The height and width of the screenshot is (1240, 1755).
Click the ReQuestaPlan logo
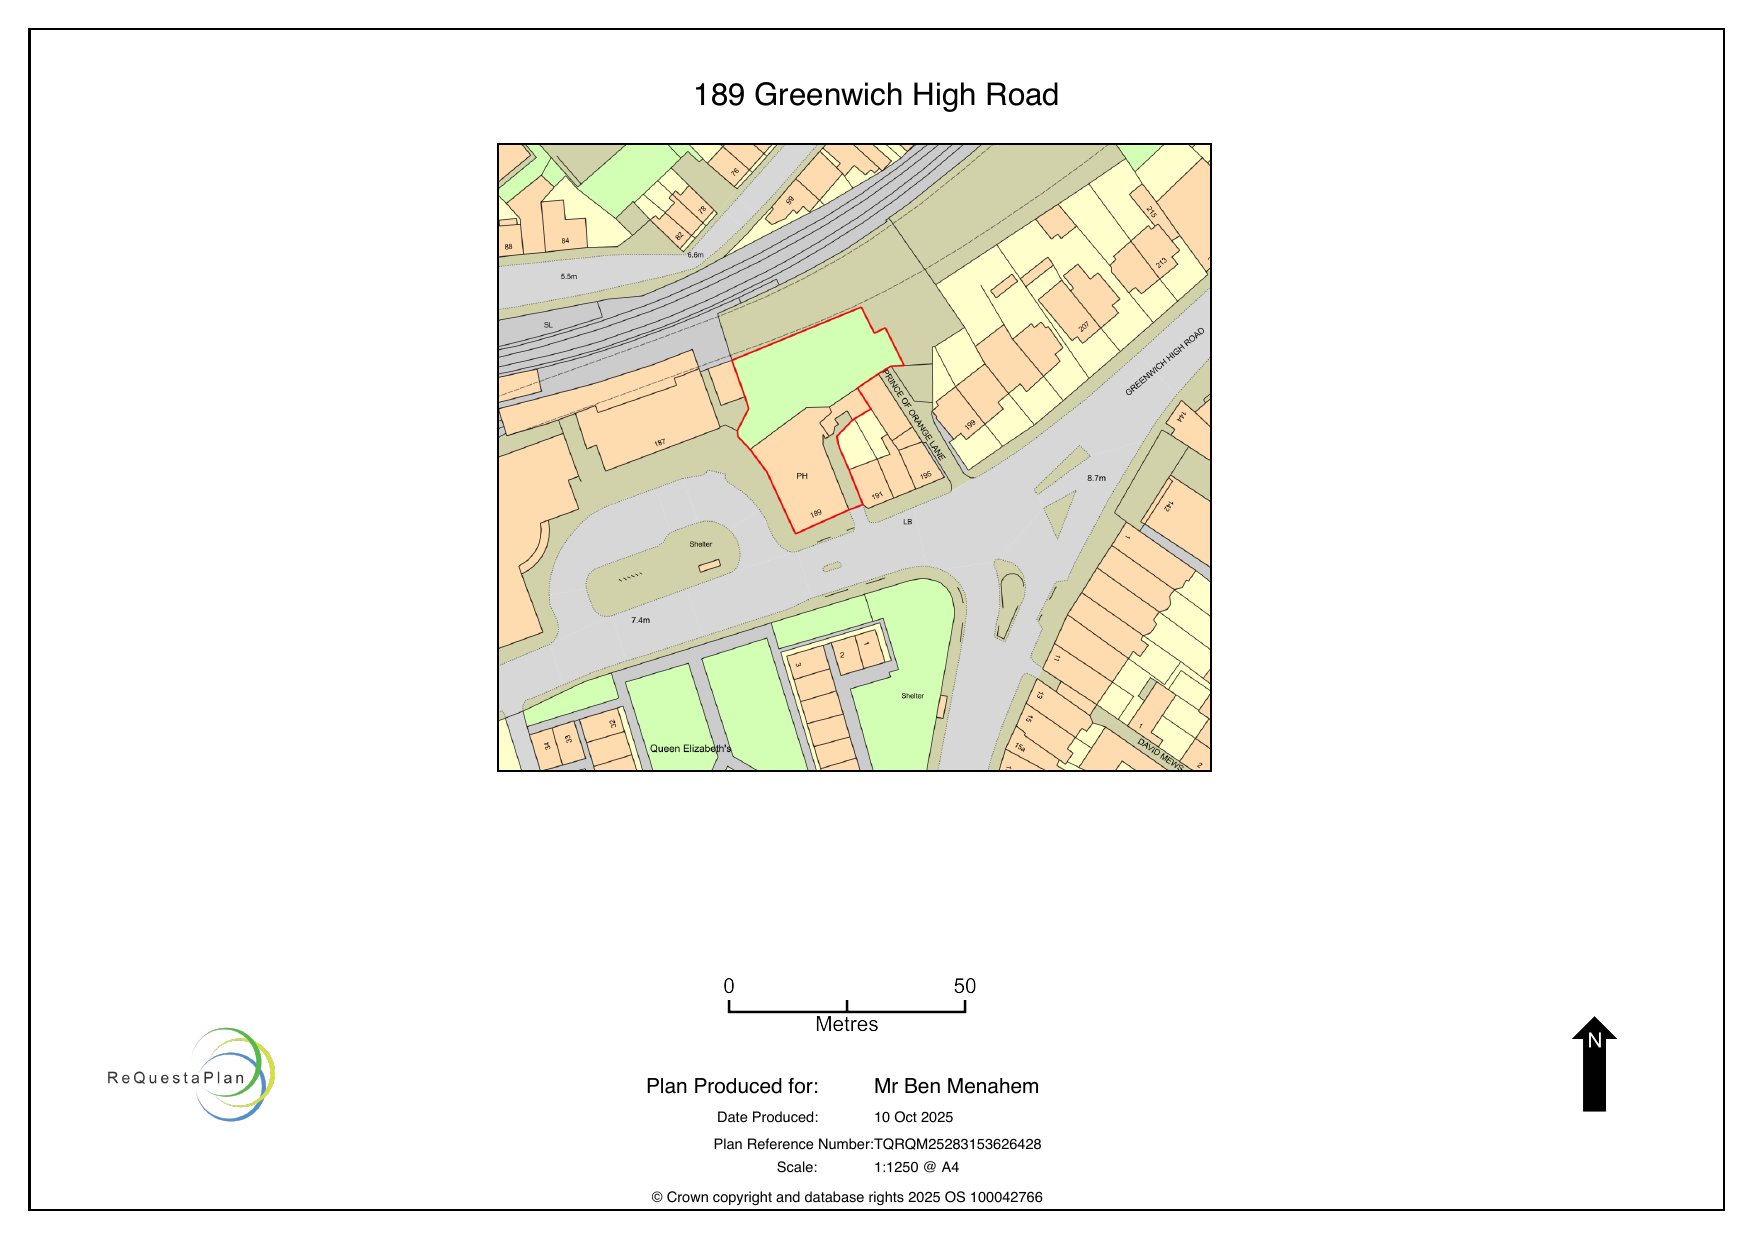click(190, 1075)
